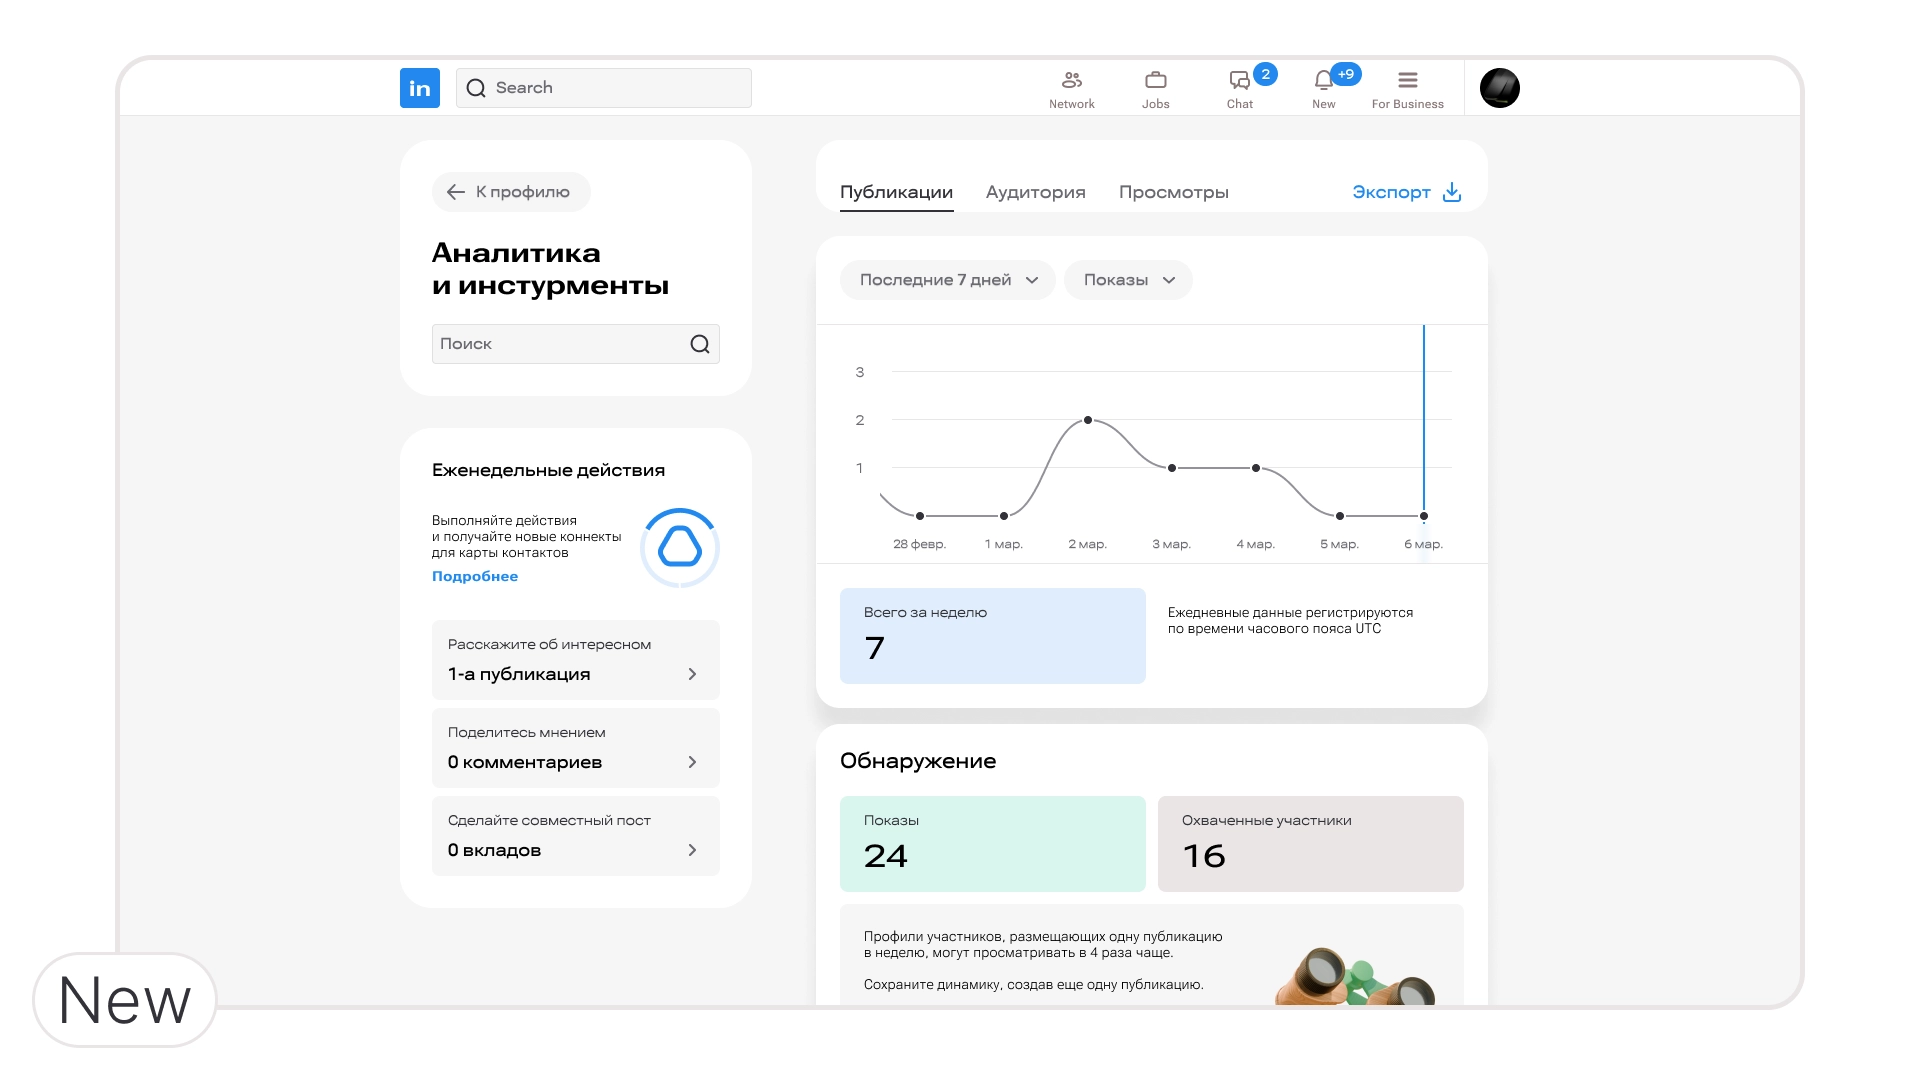Open the For Business menu icon
Screen dimensions: 1920x1080
1407,81
